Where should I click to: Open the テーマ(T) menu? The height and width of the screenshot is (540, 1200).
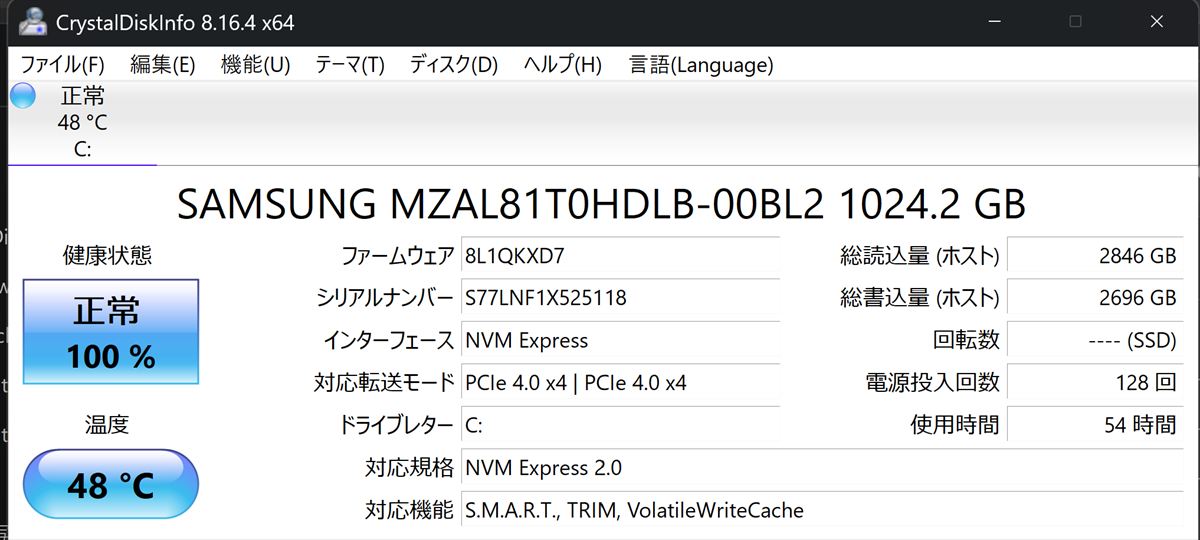coord(350,65)
